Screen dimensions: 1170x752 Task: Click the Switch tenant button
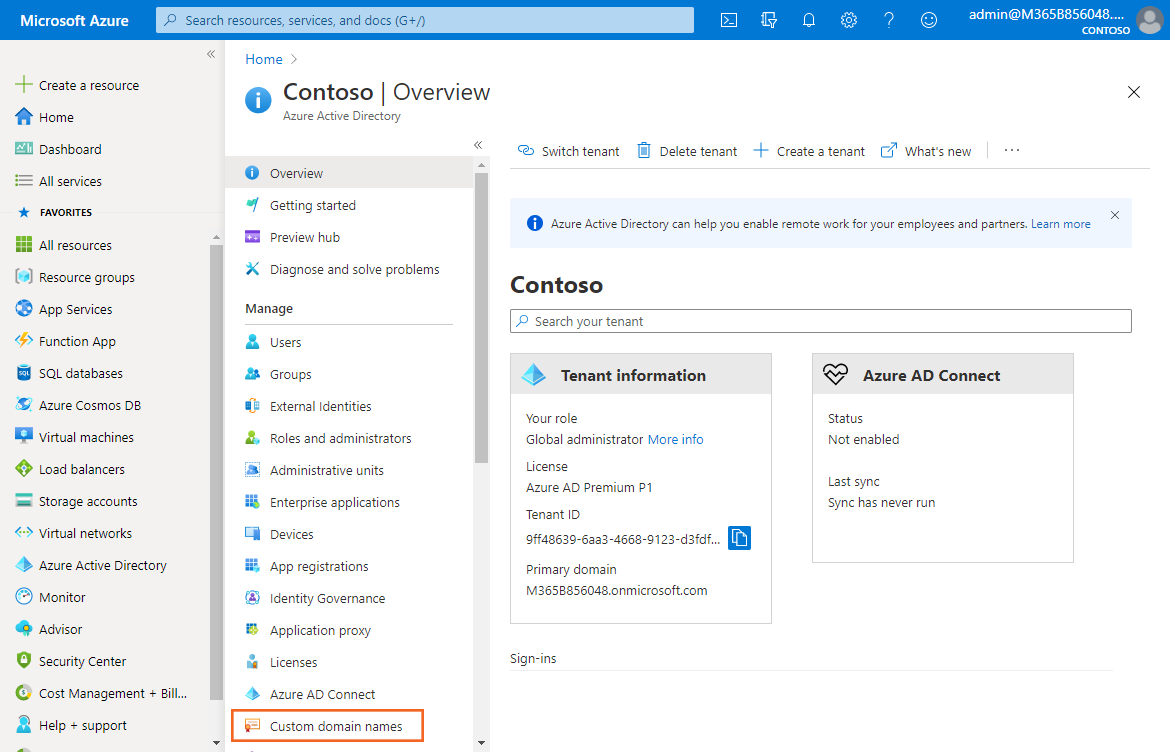[x=568, y=151]
